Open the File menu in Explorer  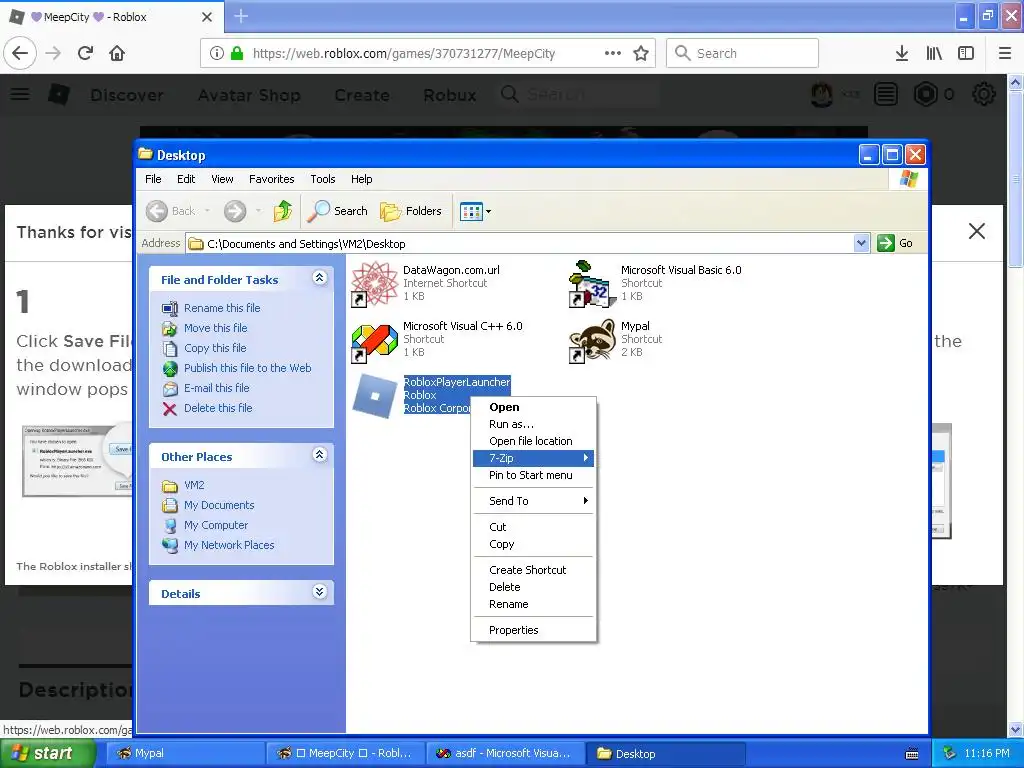tap(153, 179)
